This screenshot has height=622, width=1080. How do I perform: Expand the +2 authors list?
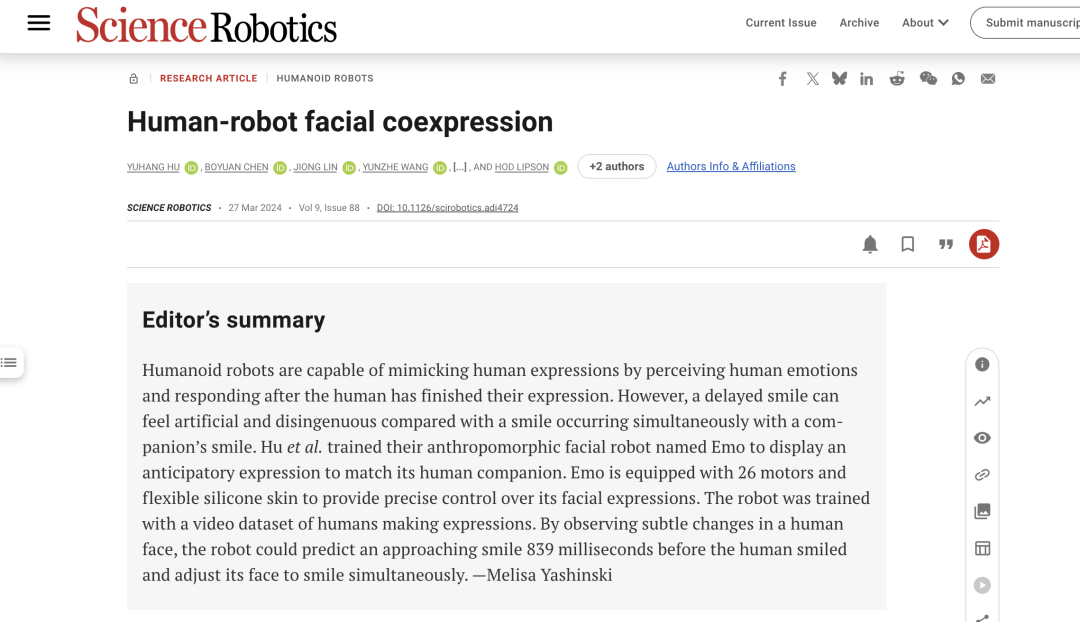click(616, 167)
